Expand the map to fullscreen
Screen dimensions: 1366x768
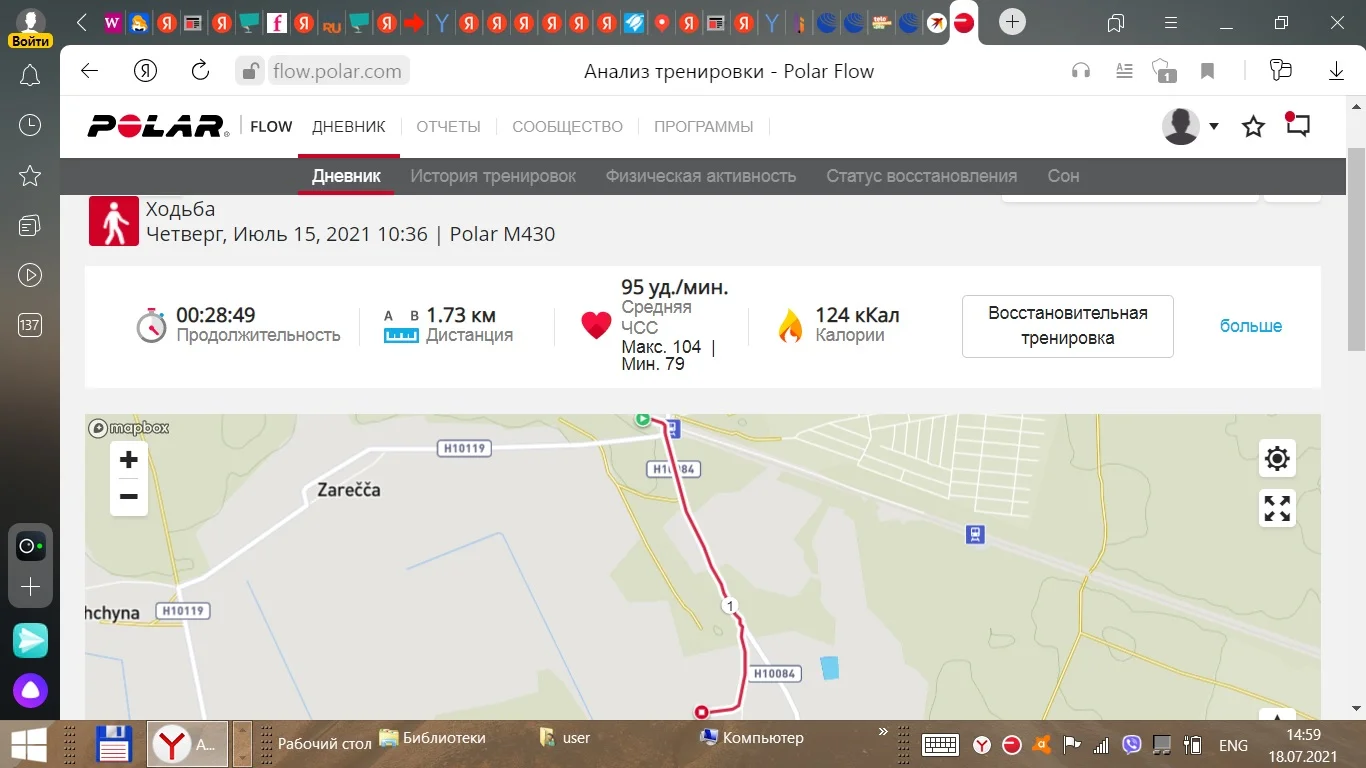pos(1277,508)
